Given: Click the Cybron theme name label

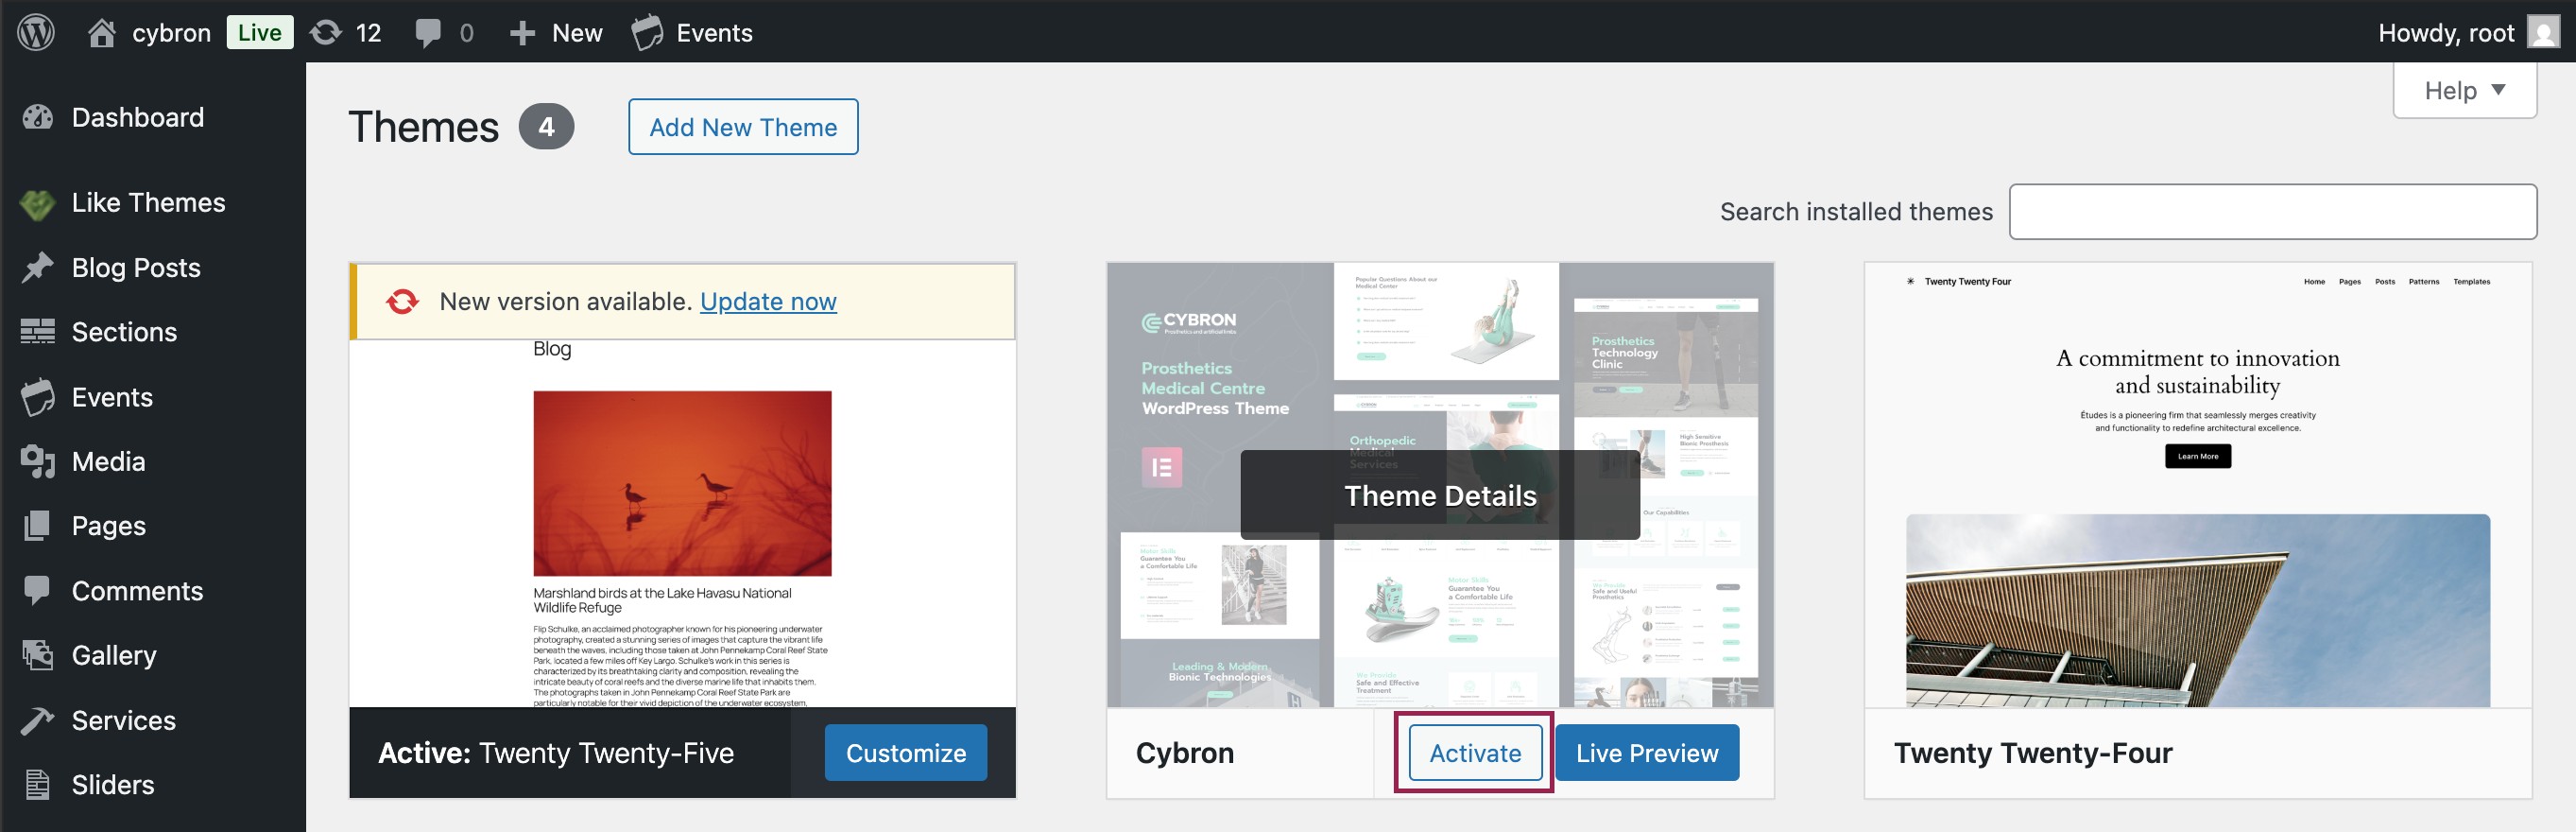Looking at the screenshot, I should (1185, 753).
